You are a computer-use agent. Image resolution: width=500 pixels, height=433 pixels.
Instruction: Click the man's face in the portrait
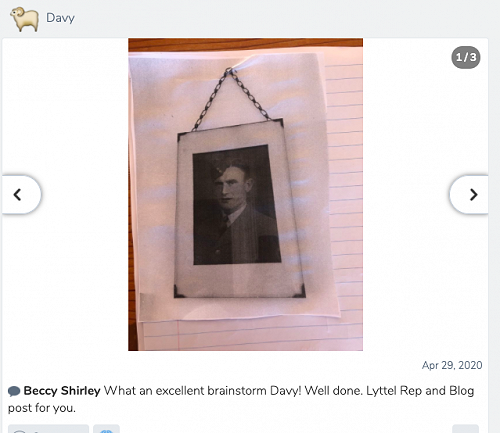click(231, 188)
